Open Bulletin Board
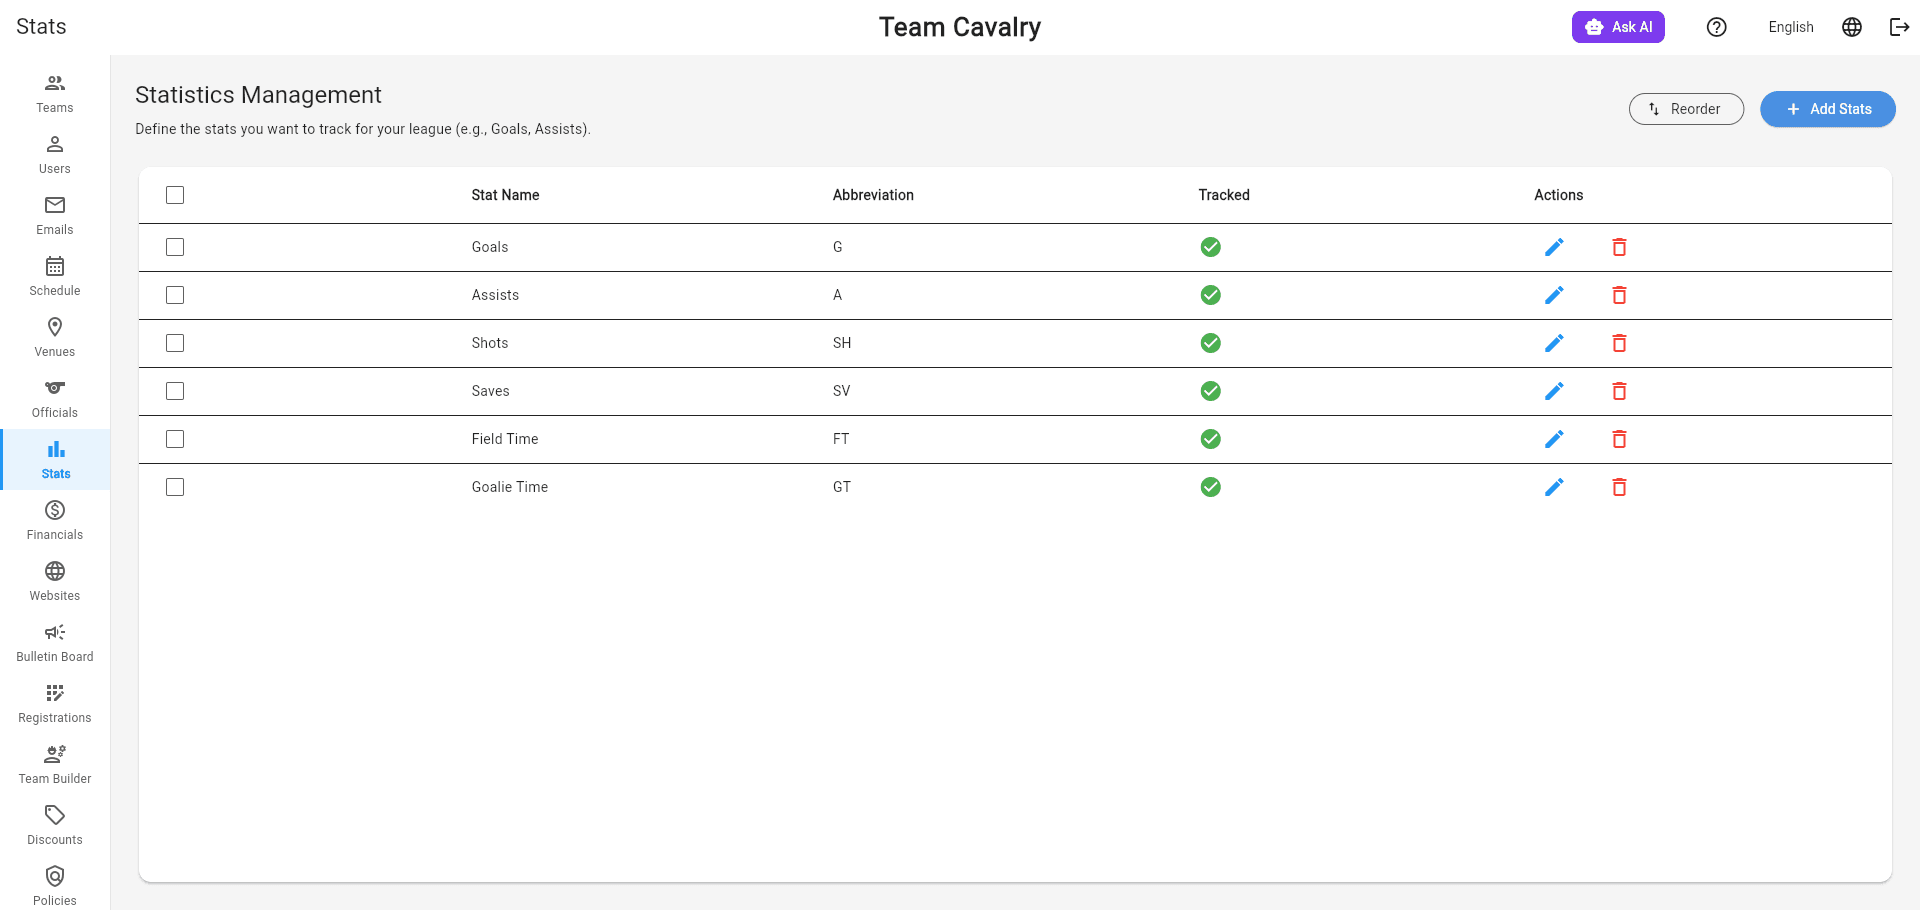Screen dimensions: 1920x910 (55, 643)
